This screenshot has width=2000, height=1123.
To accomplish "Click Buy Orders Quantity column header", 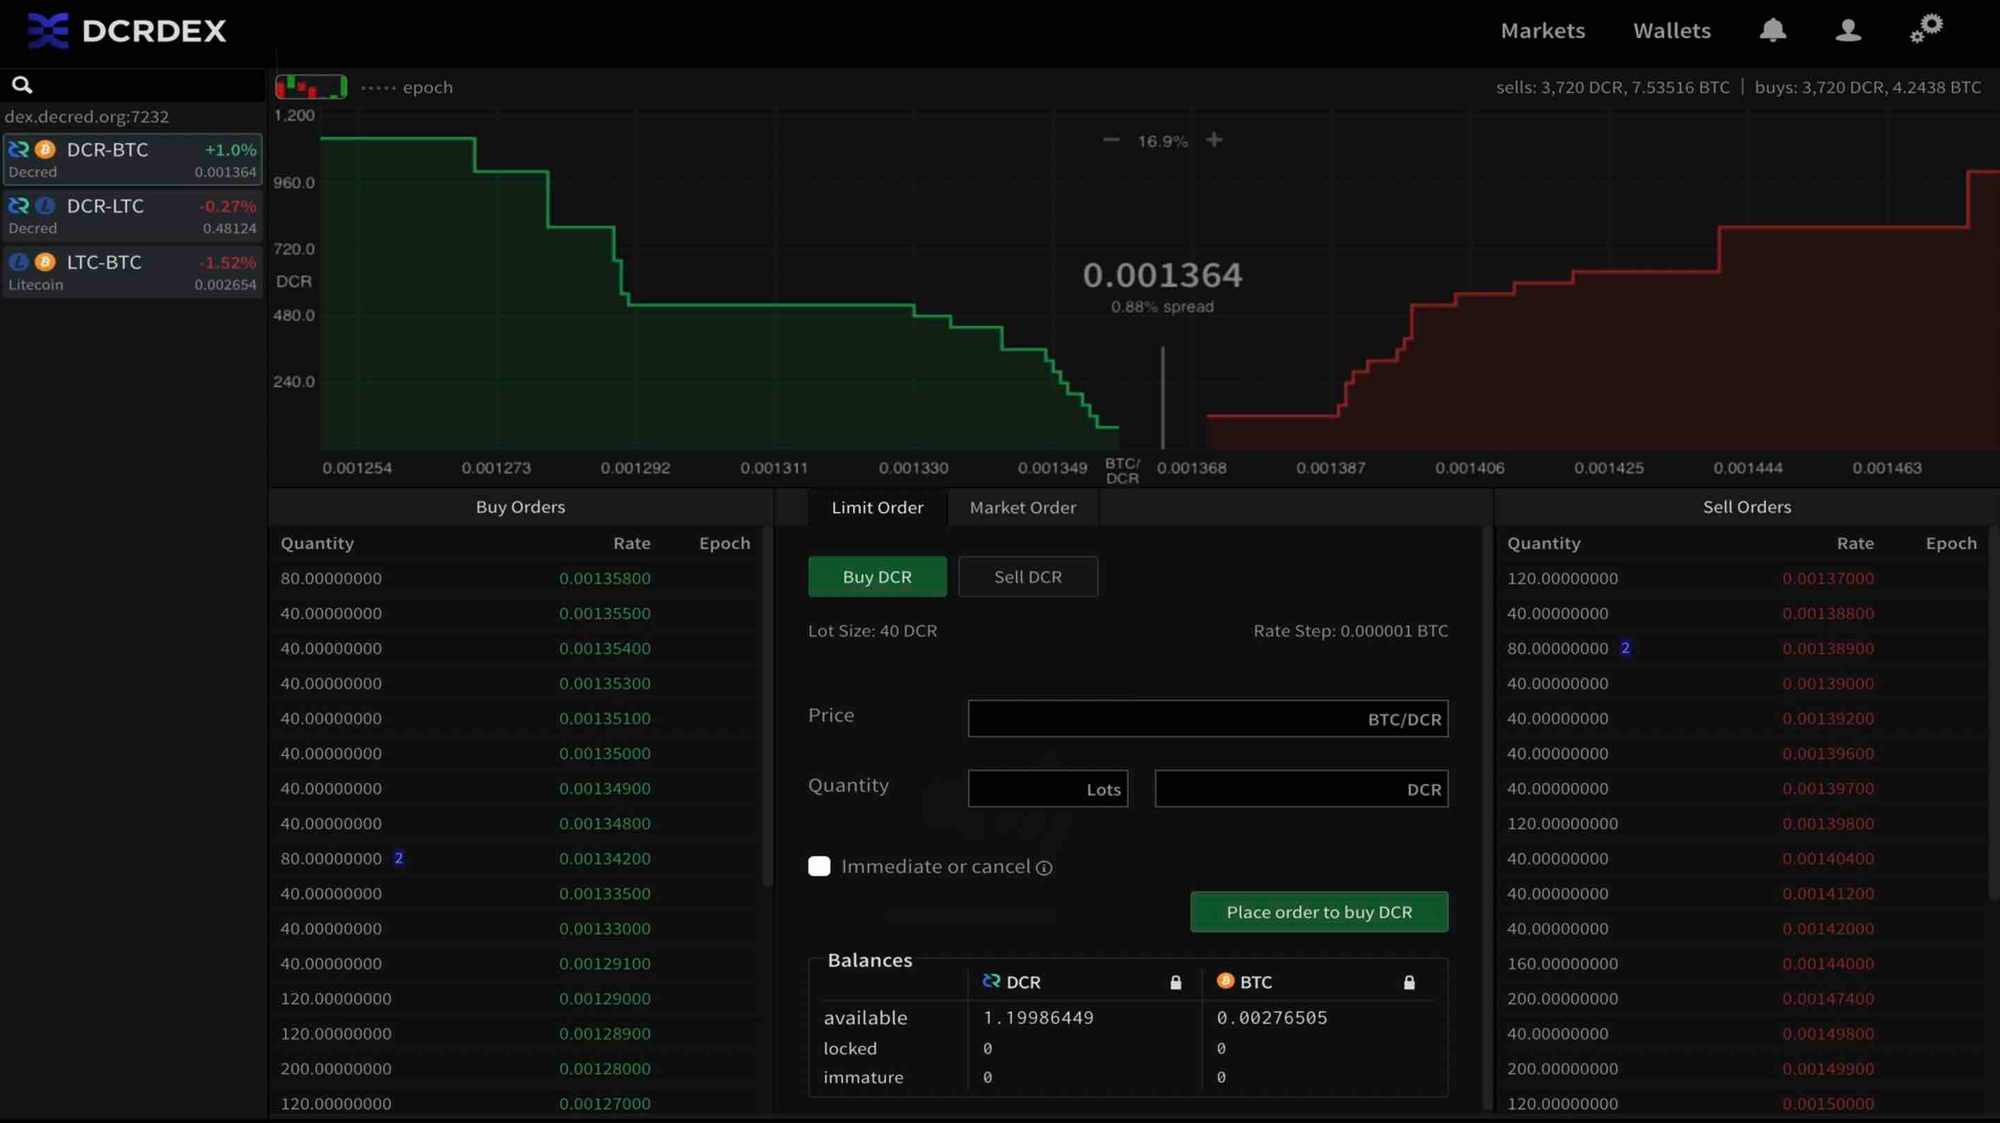I will (x=317, y=543).
